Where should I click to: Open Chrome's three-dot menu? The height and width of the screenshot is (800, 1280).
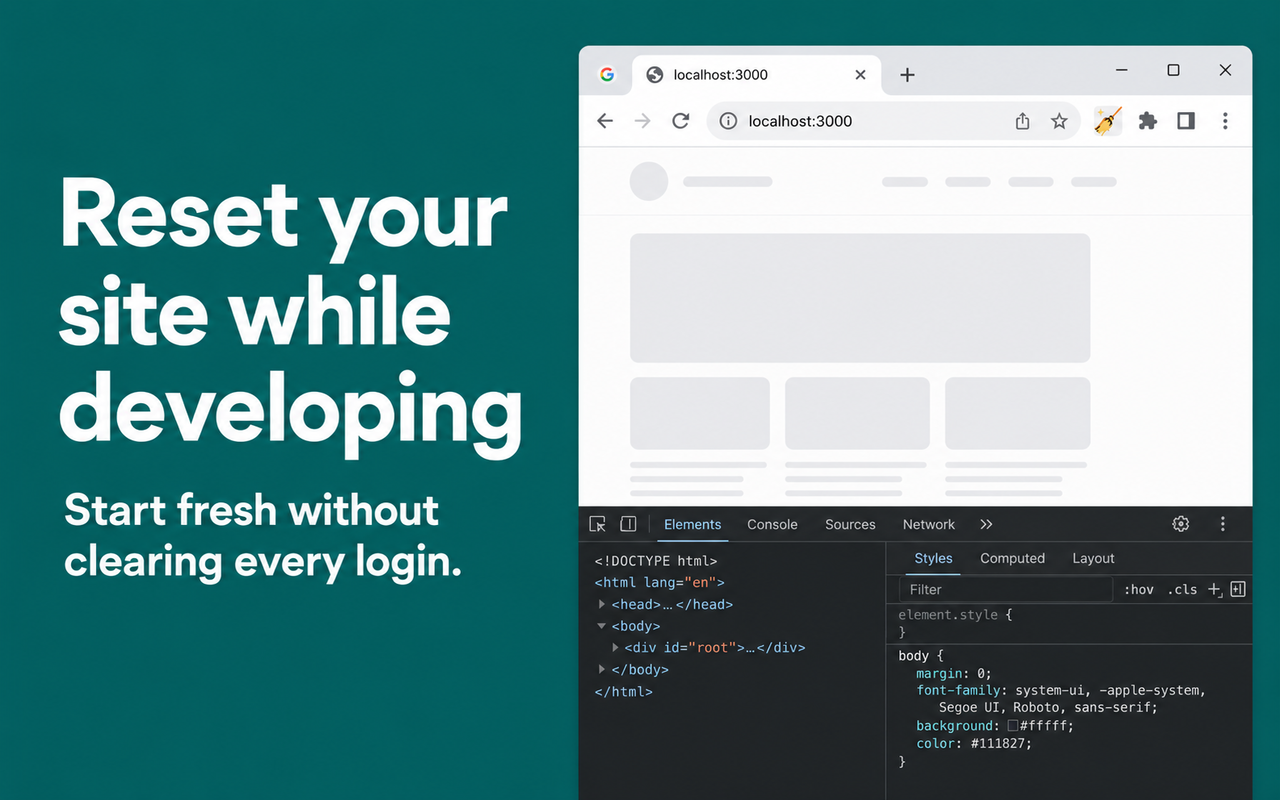1225,121
